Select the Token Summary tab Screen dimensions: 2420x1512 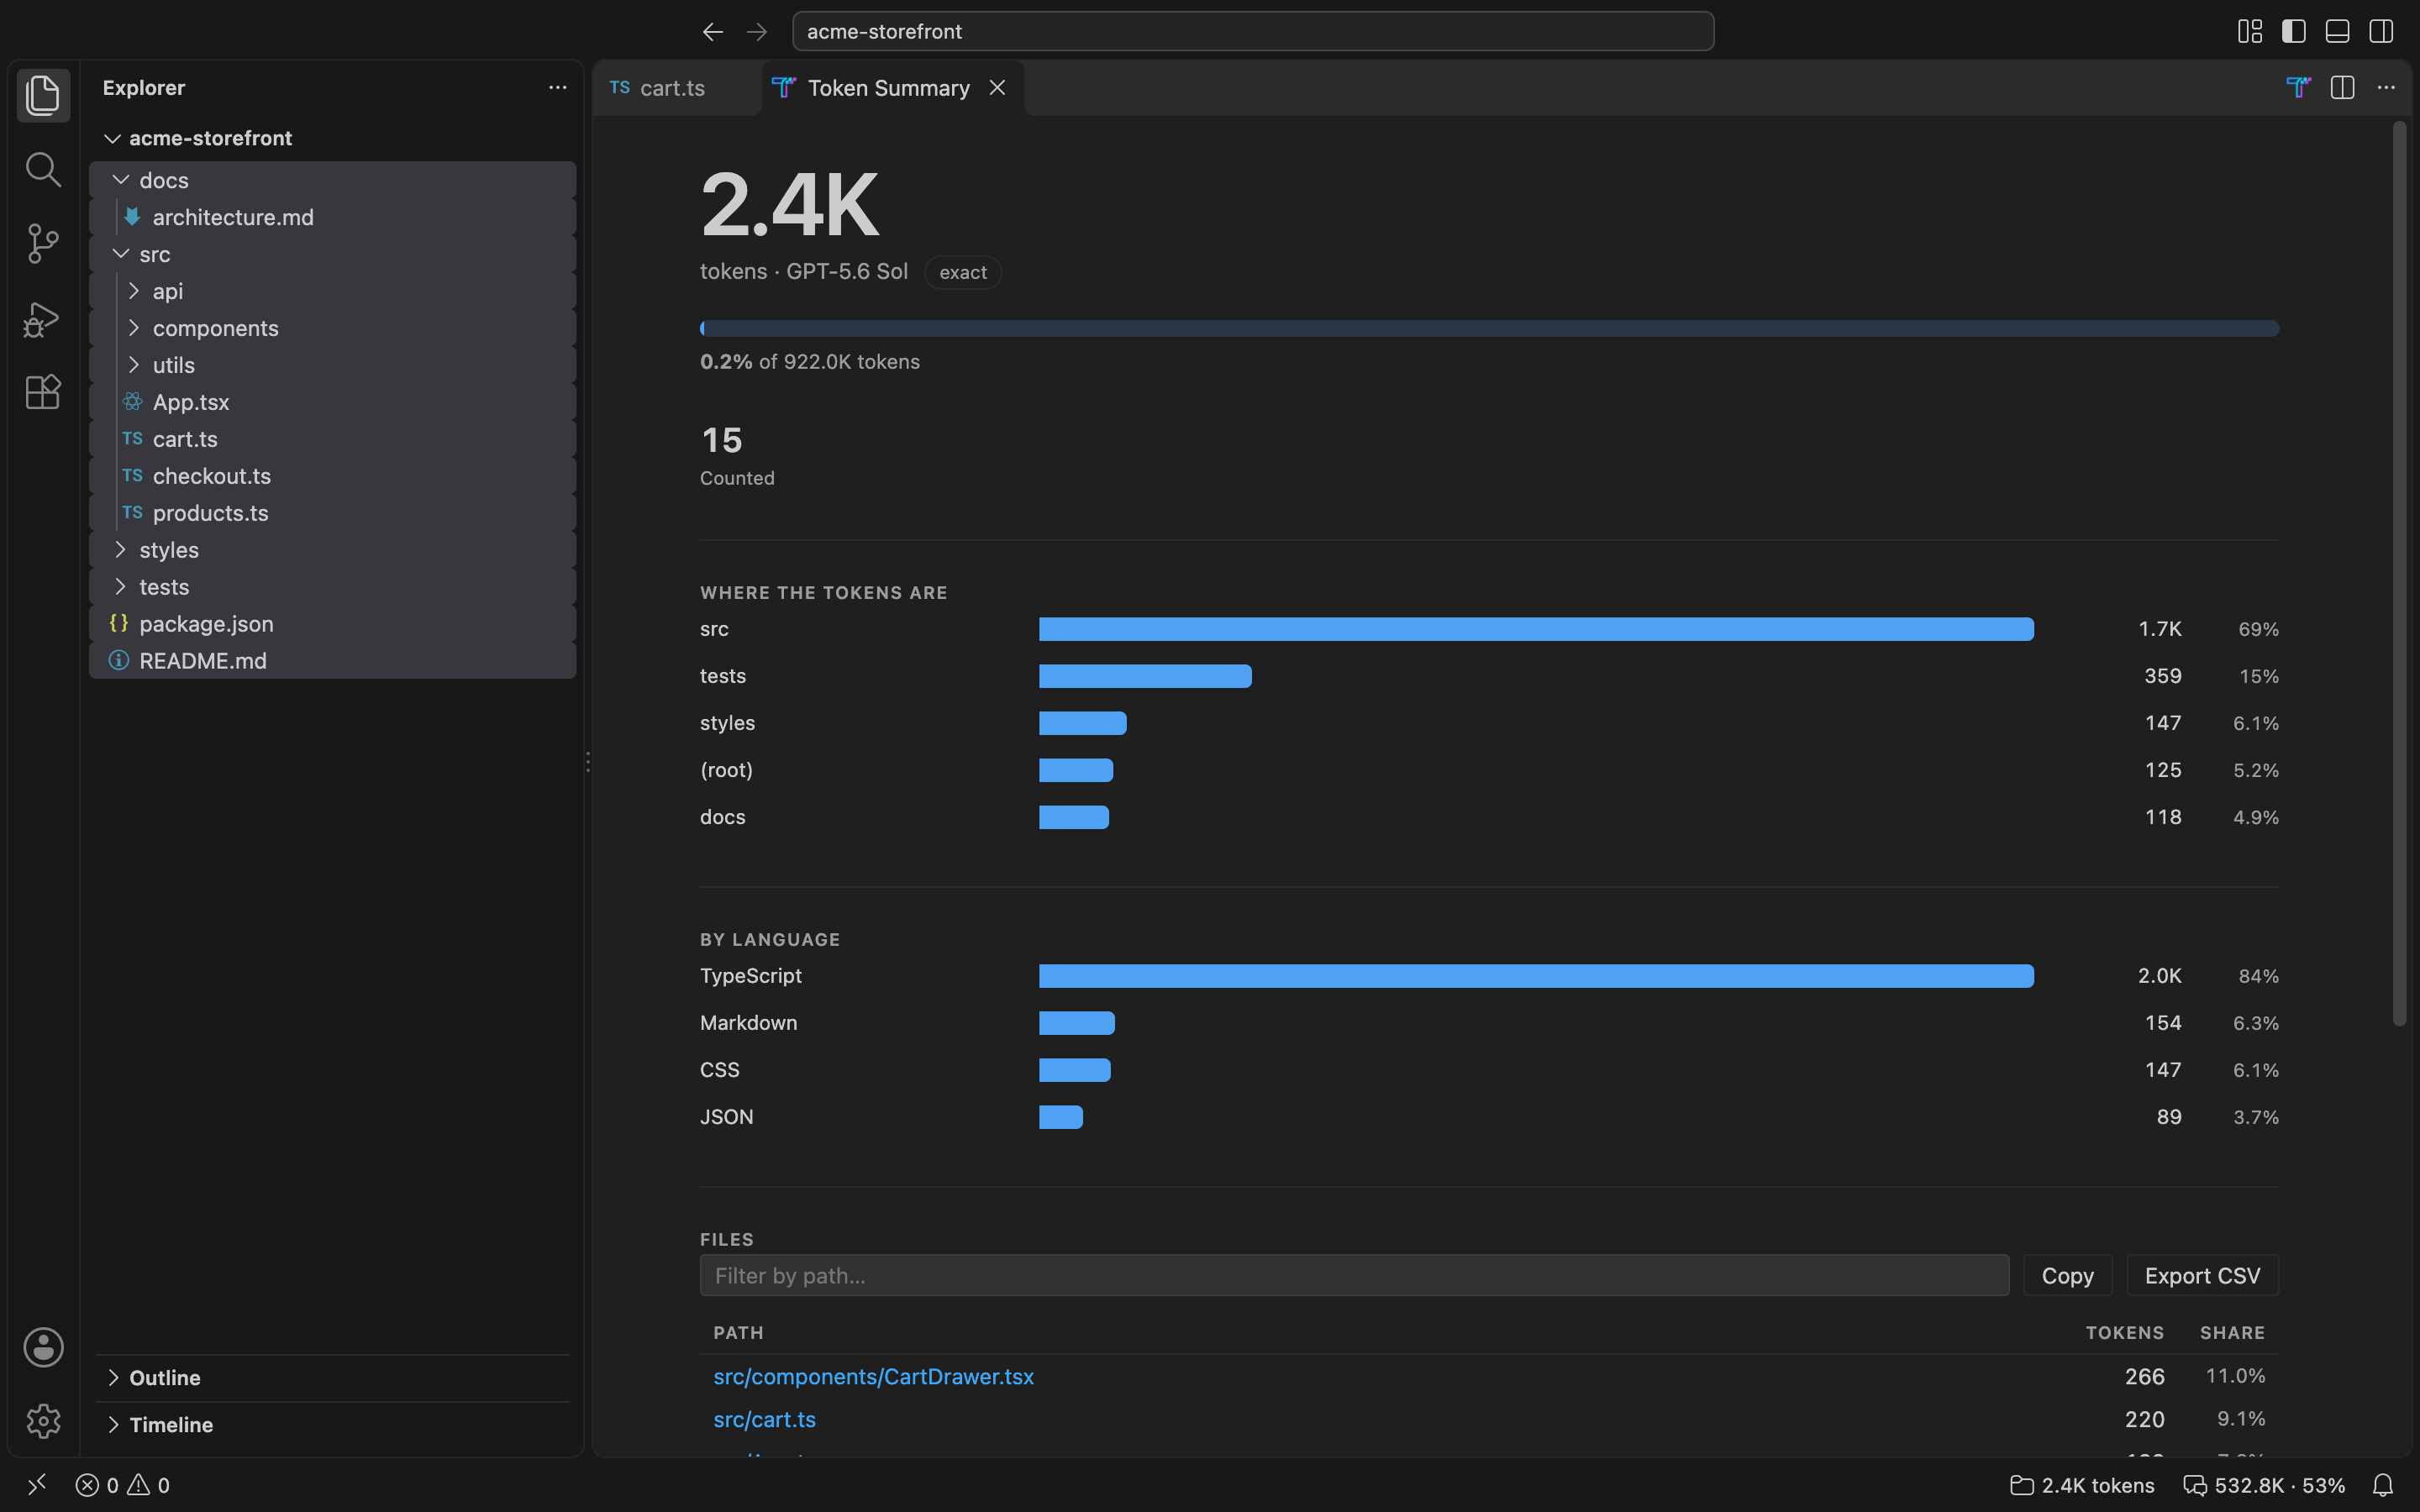[892, 88]
